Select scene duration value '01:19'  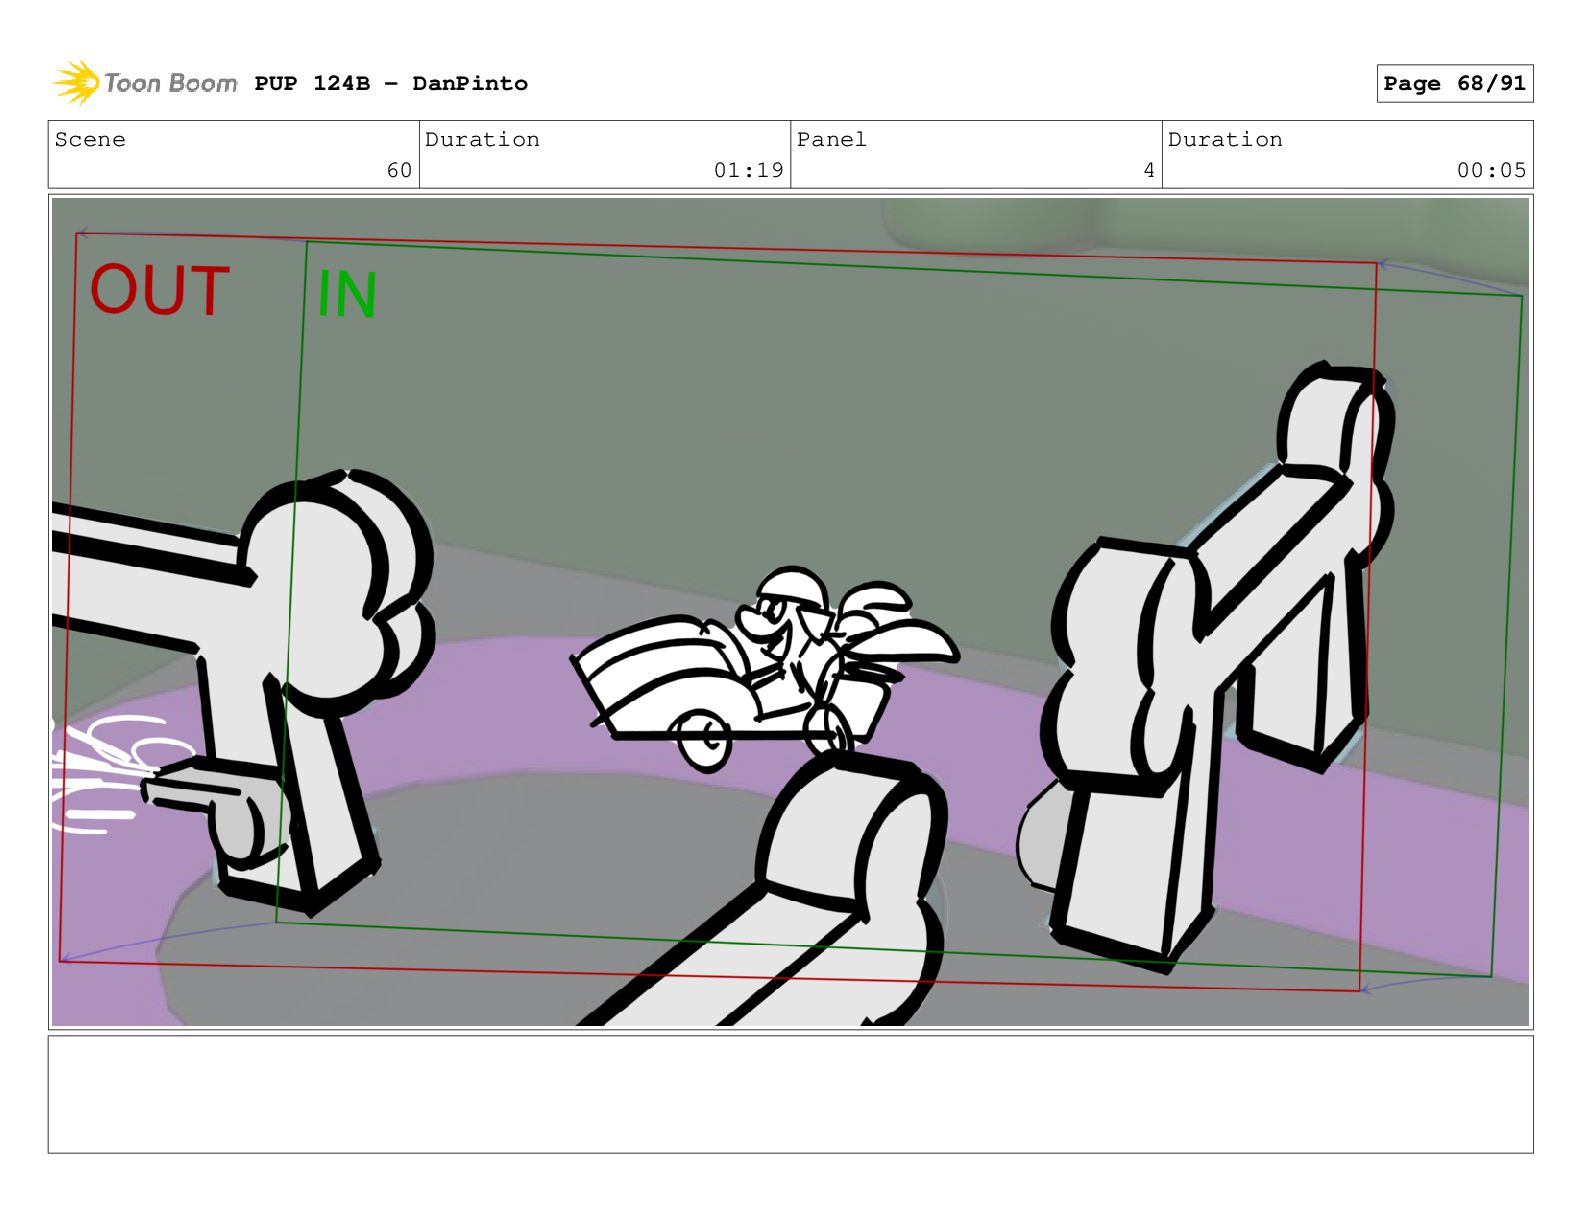click(748, 170)
